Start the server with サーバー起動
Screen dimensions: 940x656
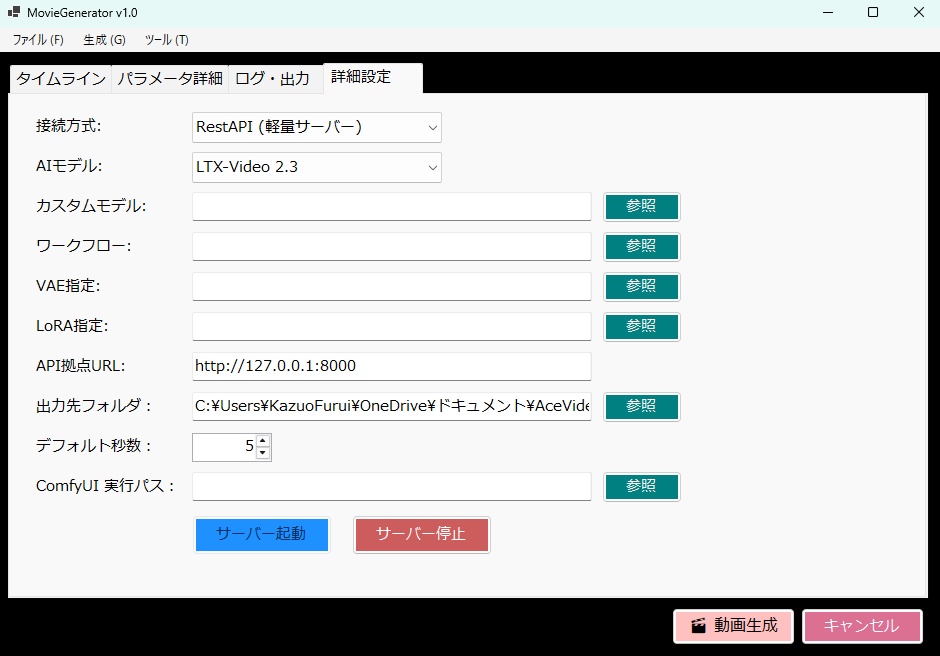pos(262,534)
